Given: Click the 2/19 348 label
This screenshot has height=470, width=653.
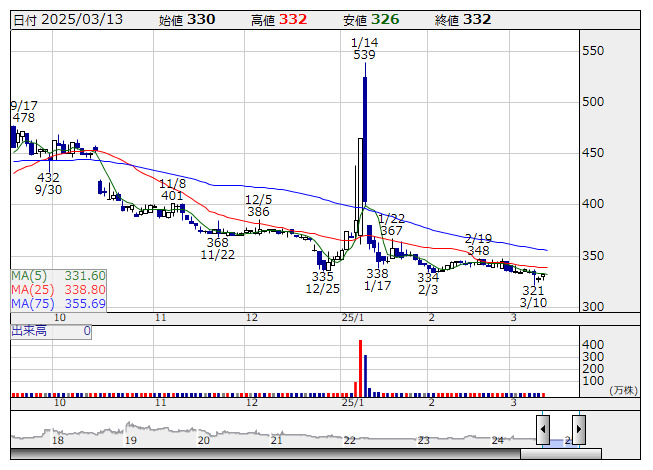Looking at the screenshot, I should tap(478, 244).
